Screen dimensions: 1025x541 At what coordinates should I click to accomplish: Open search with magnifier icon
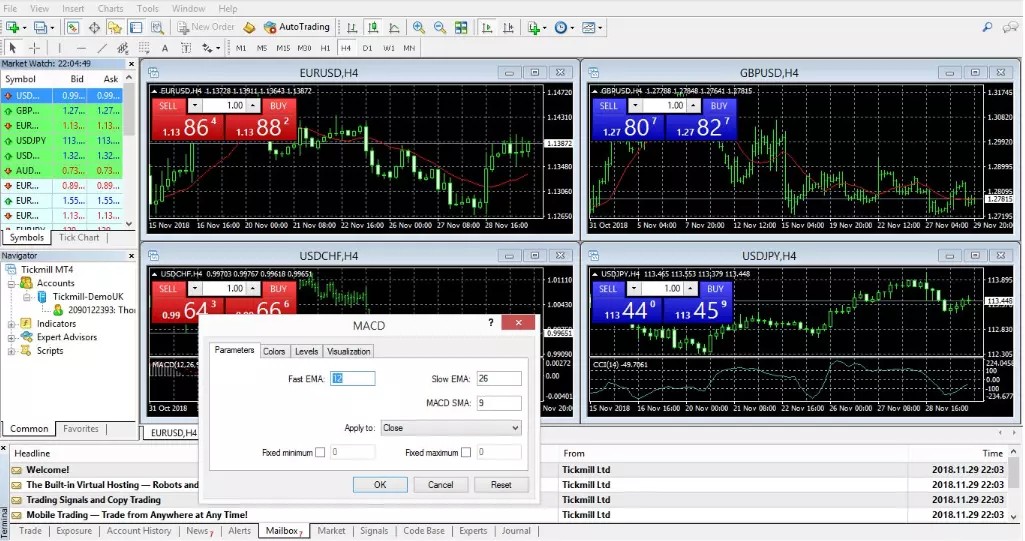987,27
